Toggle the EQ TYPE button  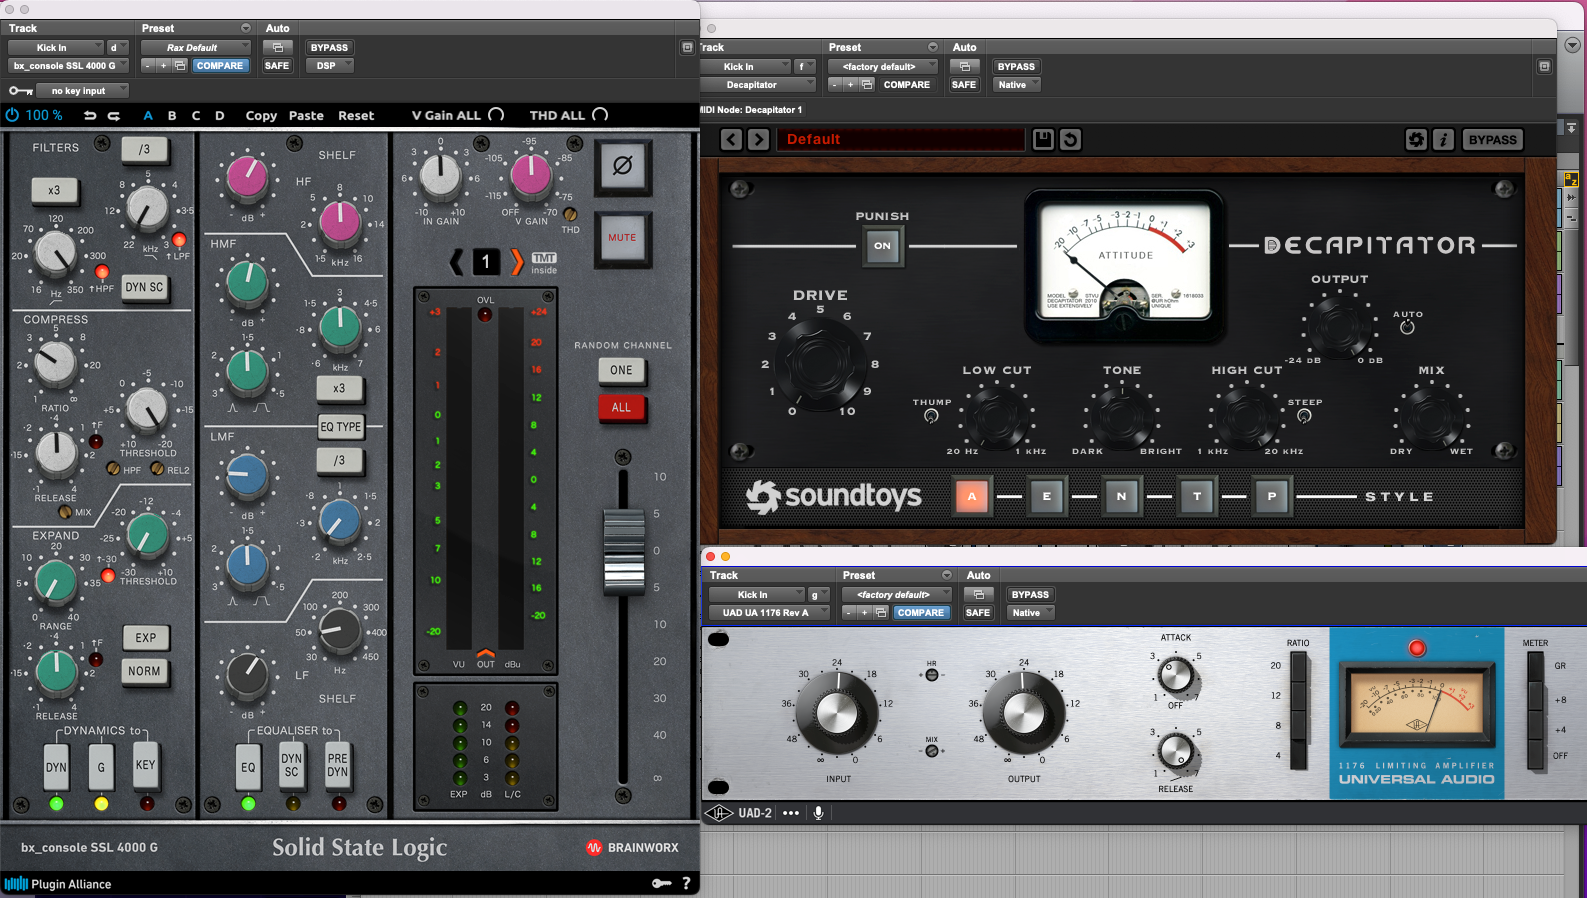click(340, 426)
